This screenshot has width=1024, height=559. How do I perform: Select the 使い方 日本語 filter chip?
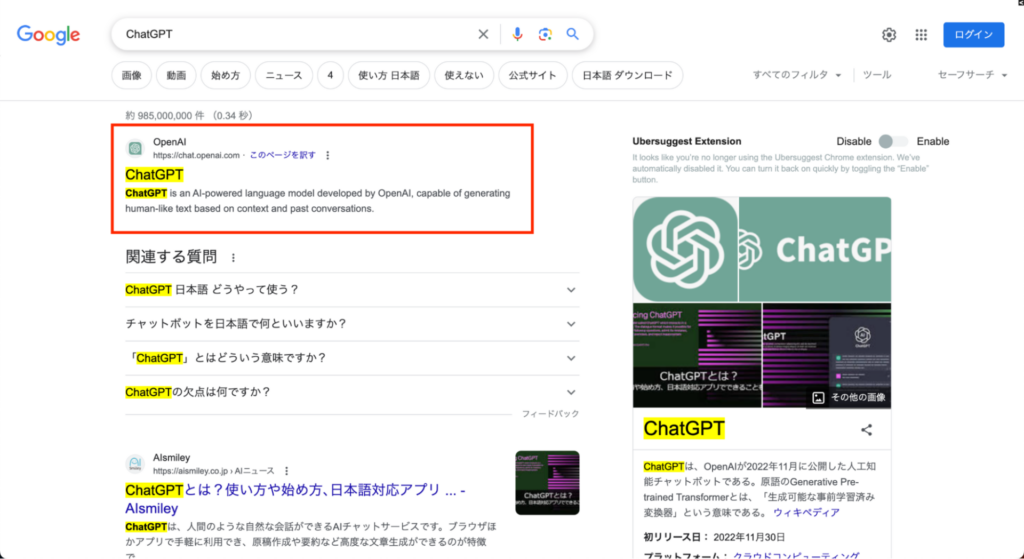click(389, 75)
